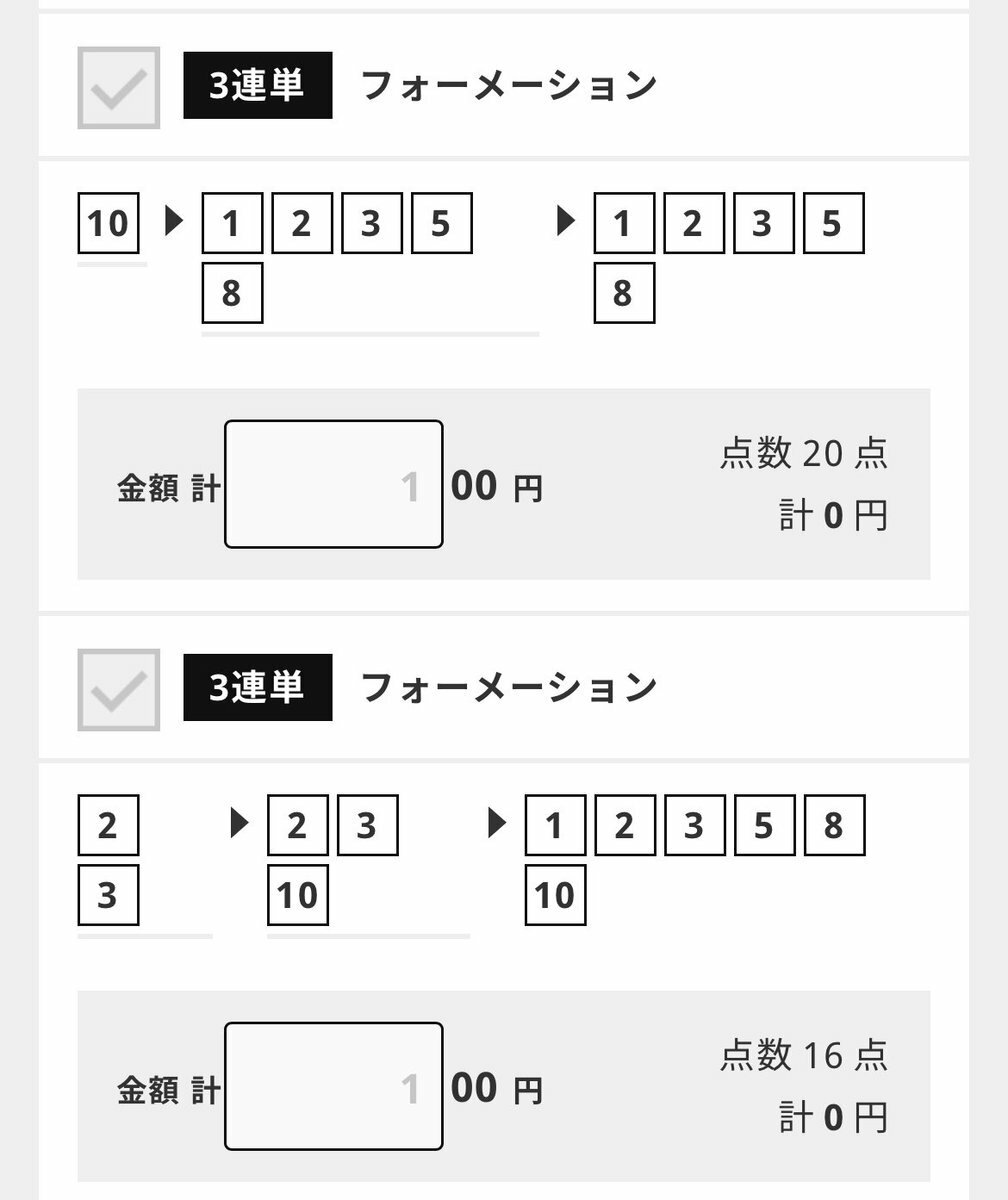The width and height of the screenshot is (1008, 1200).
Task: Click the 点数 16 点 summary
Action: [803, 1056]
